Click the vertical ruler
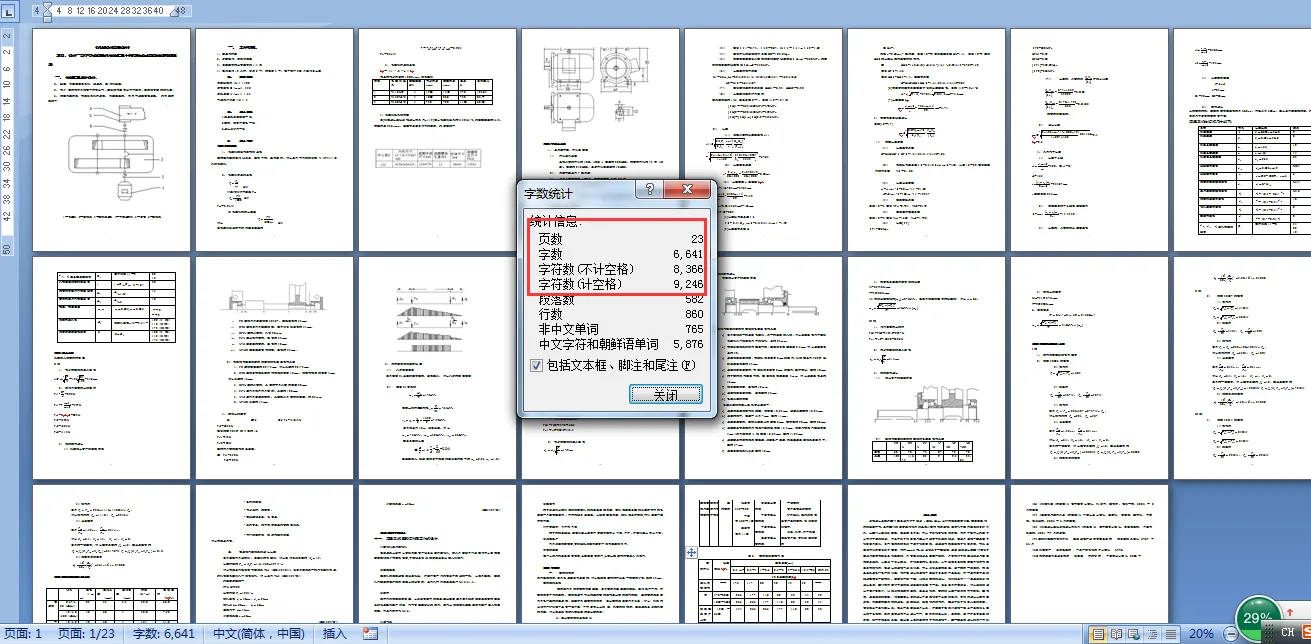The image size is (1311, 644). tap(7, 140)
